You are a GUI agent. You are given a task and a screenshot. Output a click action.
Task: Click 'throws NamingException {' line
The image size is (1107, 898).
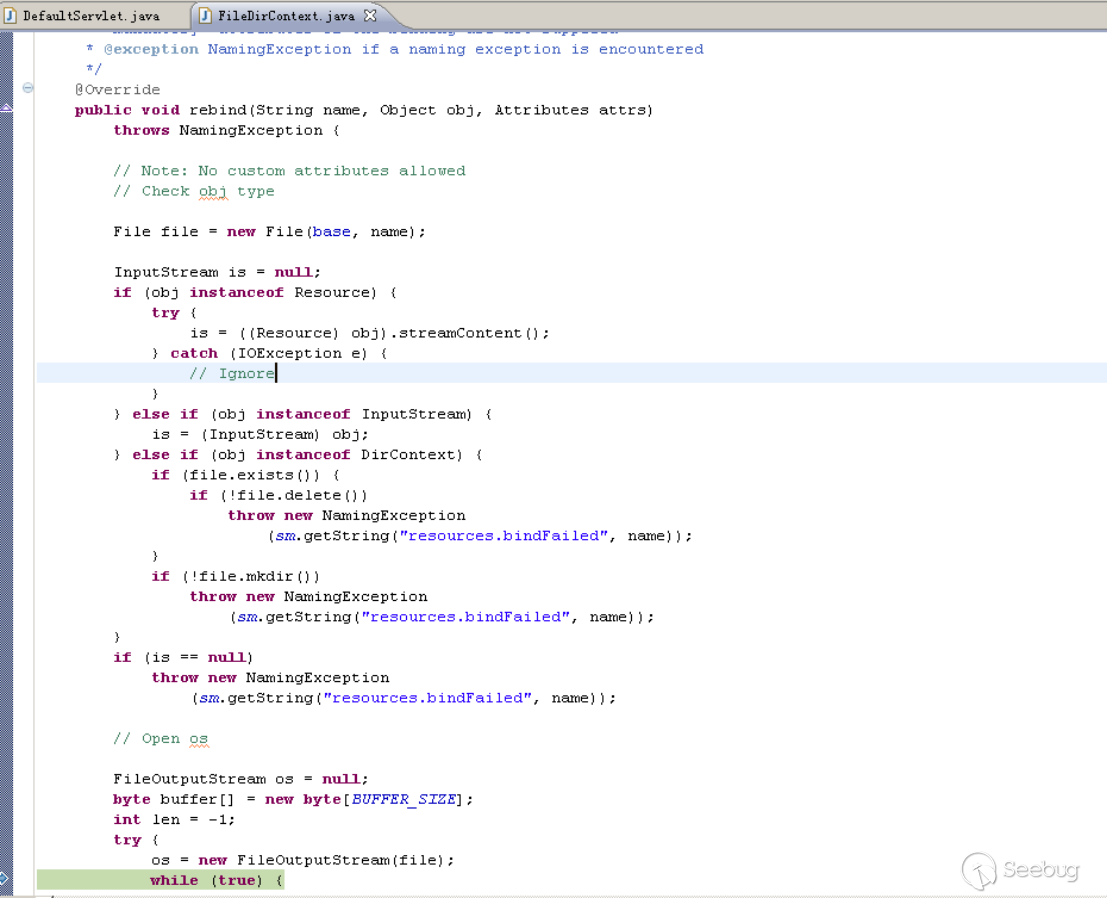226,131
